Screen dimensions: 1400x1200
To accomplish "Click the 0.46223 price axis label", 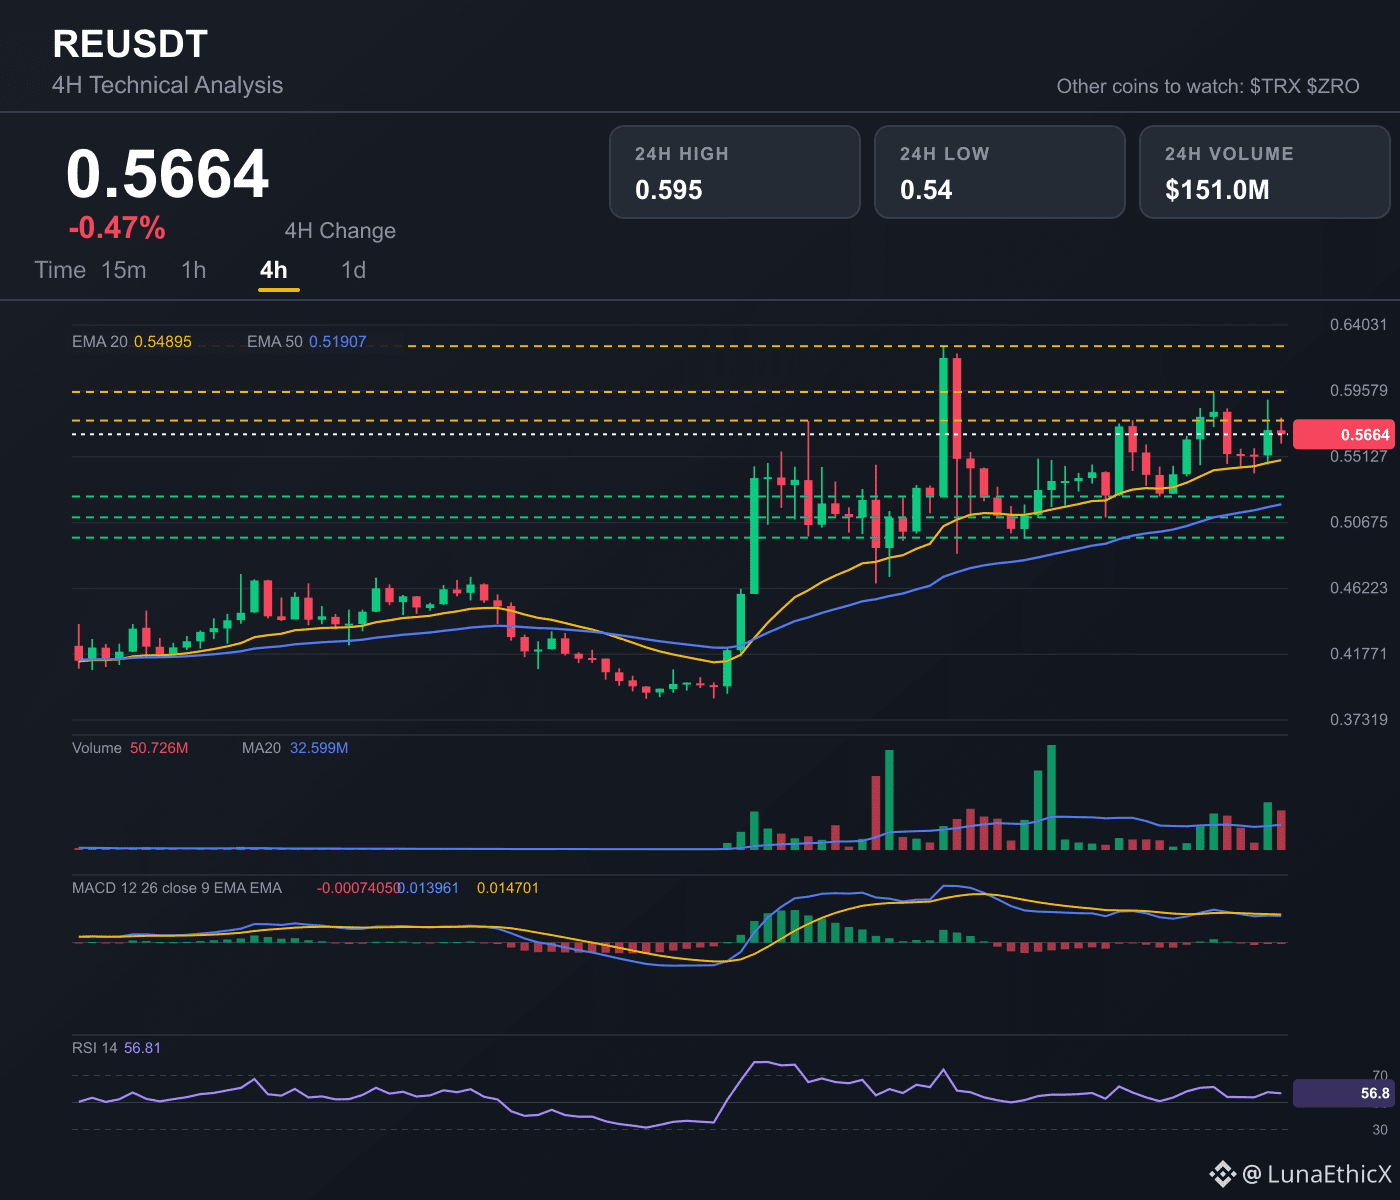I will pyautogui.click(x=1359, y=587).
